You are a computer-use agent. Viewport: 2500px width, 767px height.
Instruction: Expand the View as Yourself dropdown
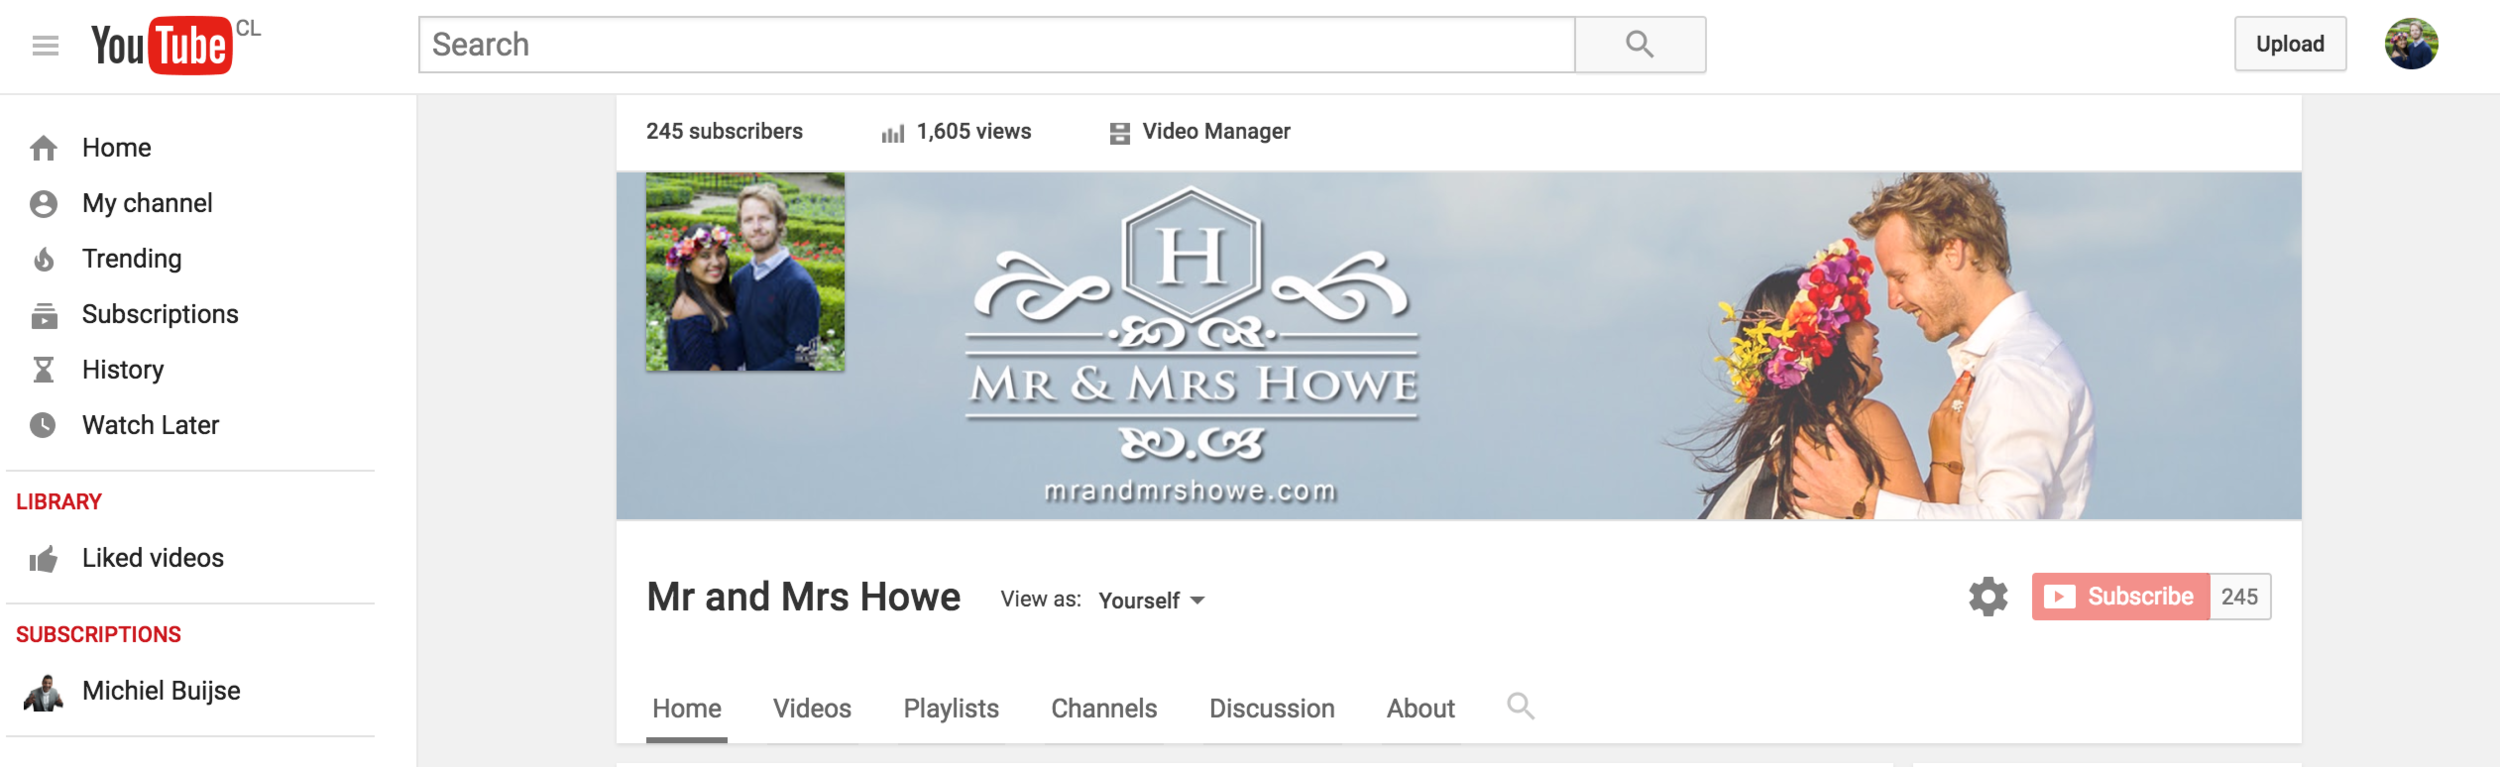pos(1152,600)
